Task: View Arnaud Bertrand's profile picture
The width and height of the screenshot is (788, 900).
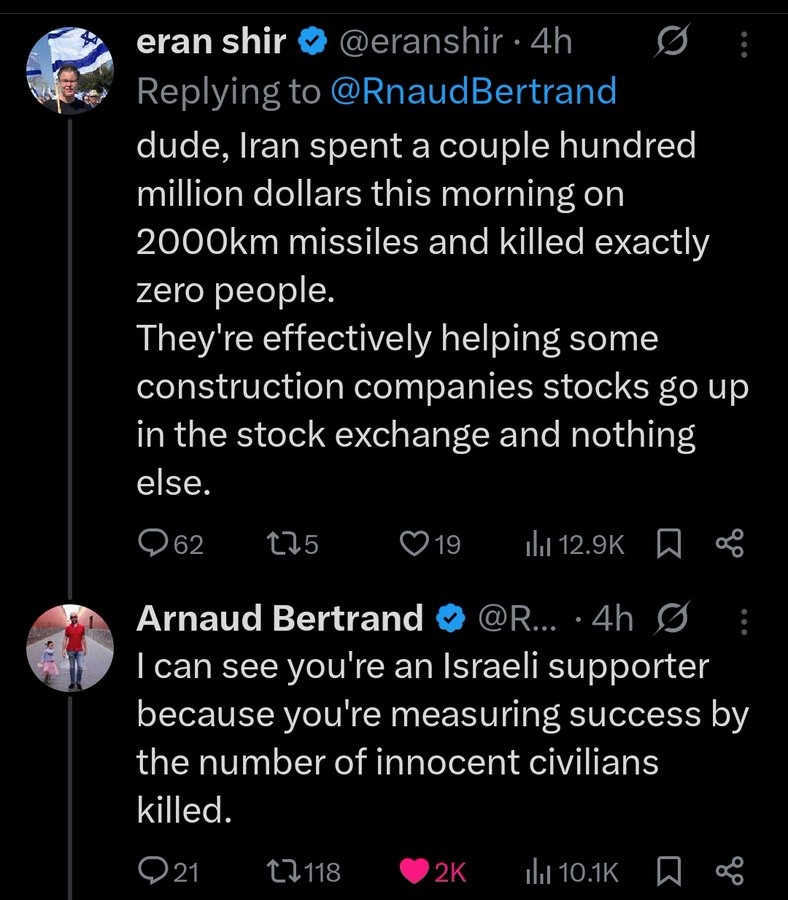Action: tap(65, 648)
